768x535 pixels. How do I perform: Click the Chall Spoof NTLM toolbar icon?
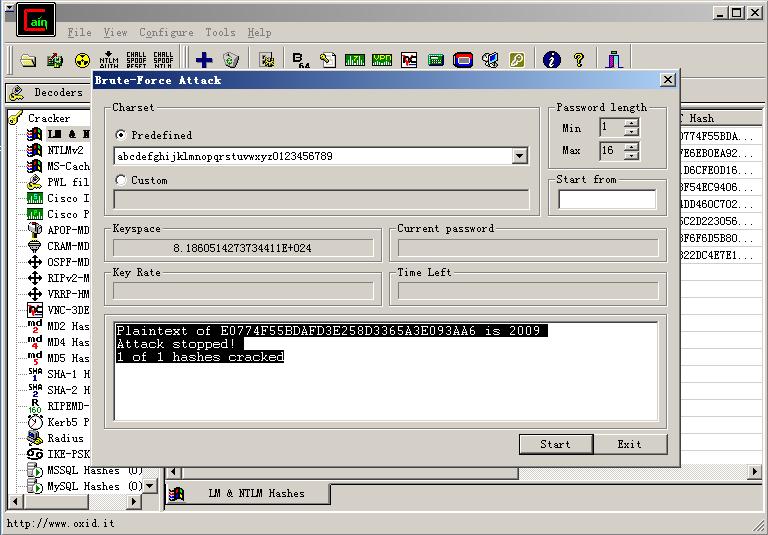point(163,60)
